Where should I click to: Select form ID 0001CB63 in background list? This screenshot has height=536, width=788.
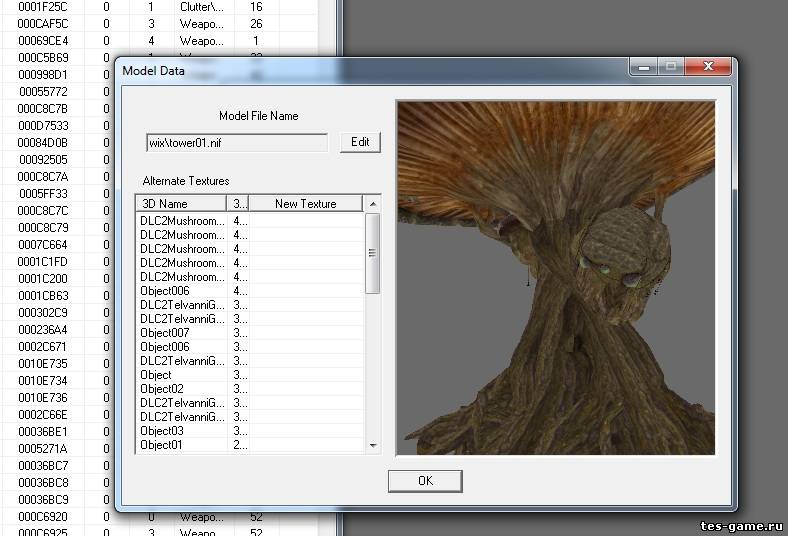click(x=42, y=296)
